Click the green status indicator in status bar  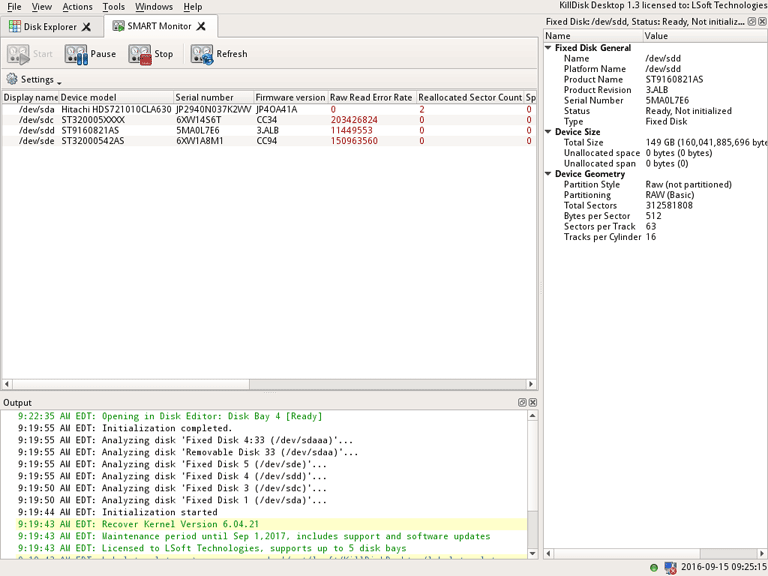654,567
